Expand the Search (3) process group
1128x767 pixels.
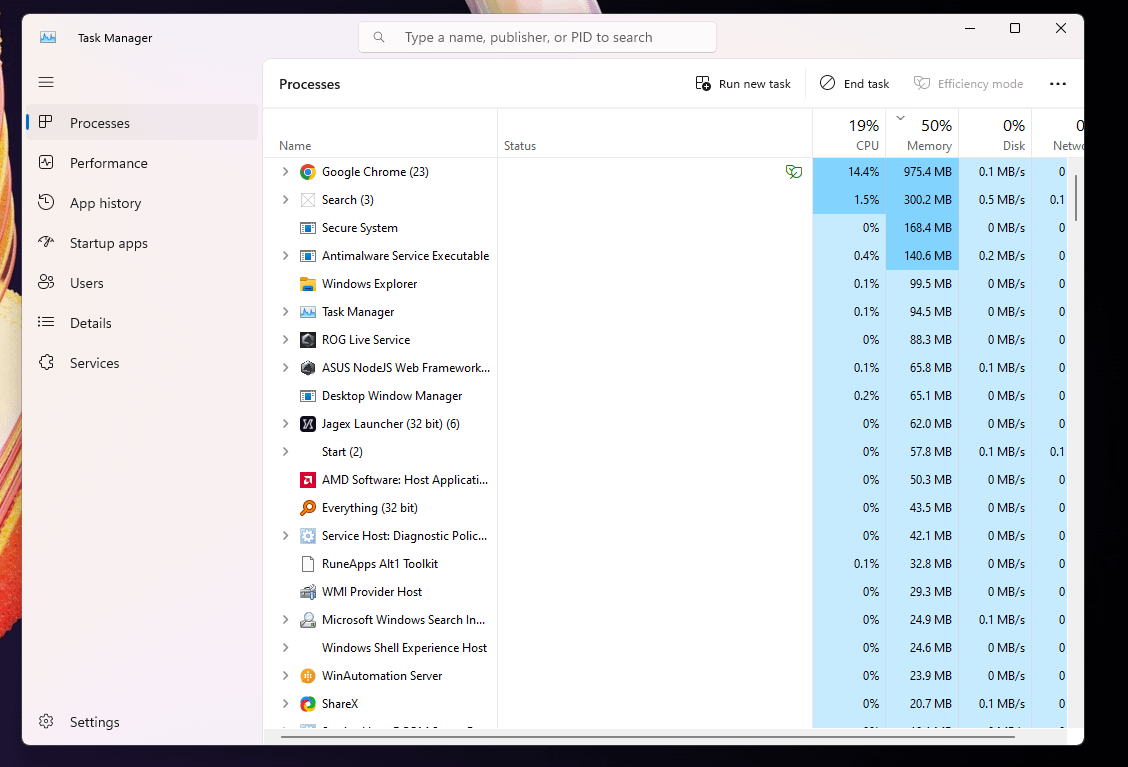tap(286, 200)
